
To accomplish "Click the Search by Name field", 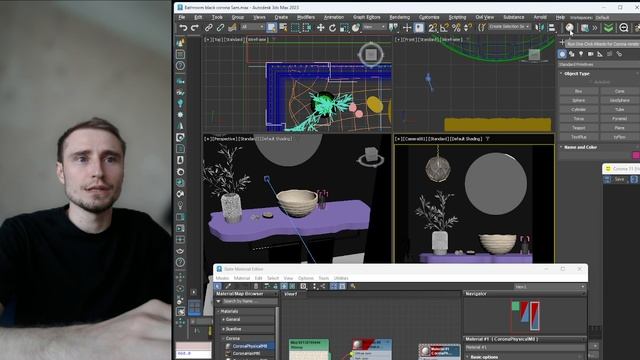I will (249, 301).
